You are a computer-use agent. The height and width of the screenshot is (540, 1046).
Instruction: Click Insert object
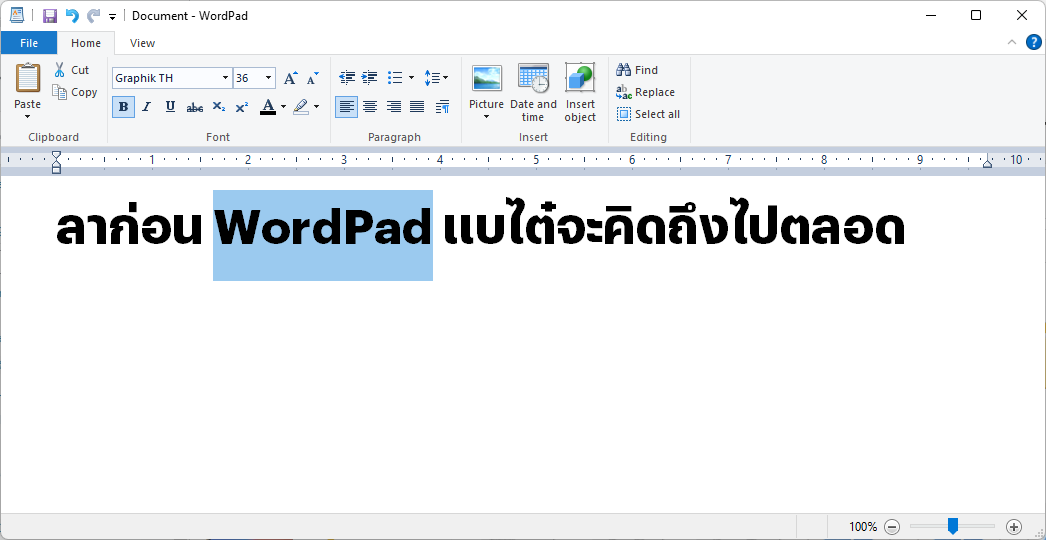click(580, 93)
